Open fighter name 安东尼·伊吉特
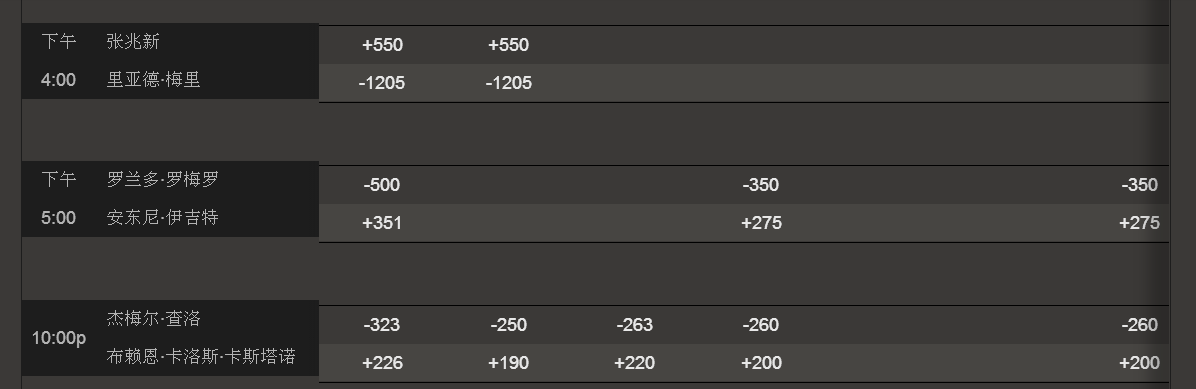 point(163,217)
